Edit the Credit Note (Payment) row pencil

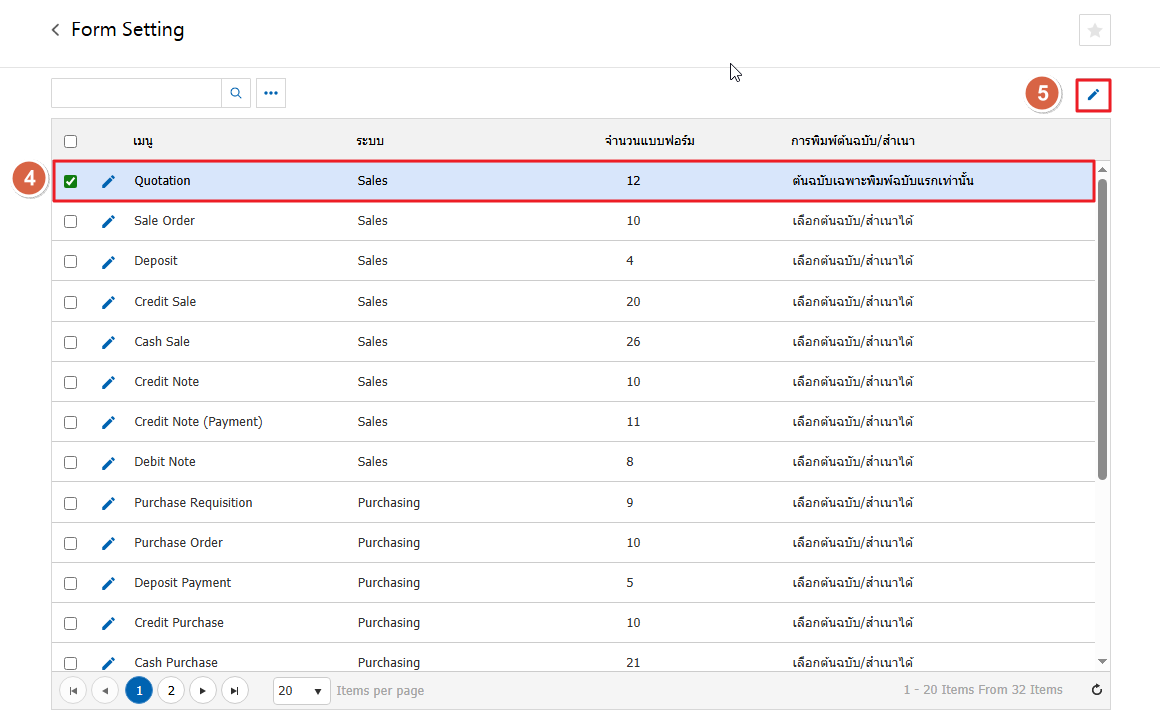(x=109, y=422)
